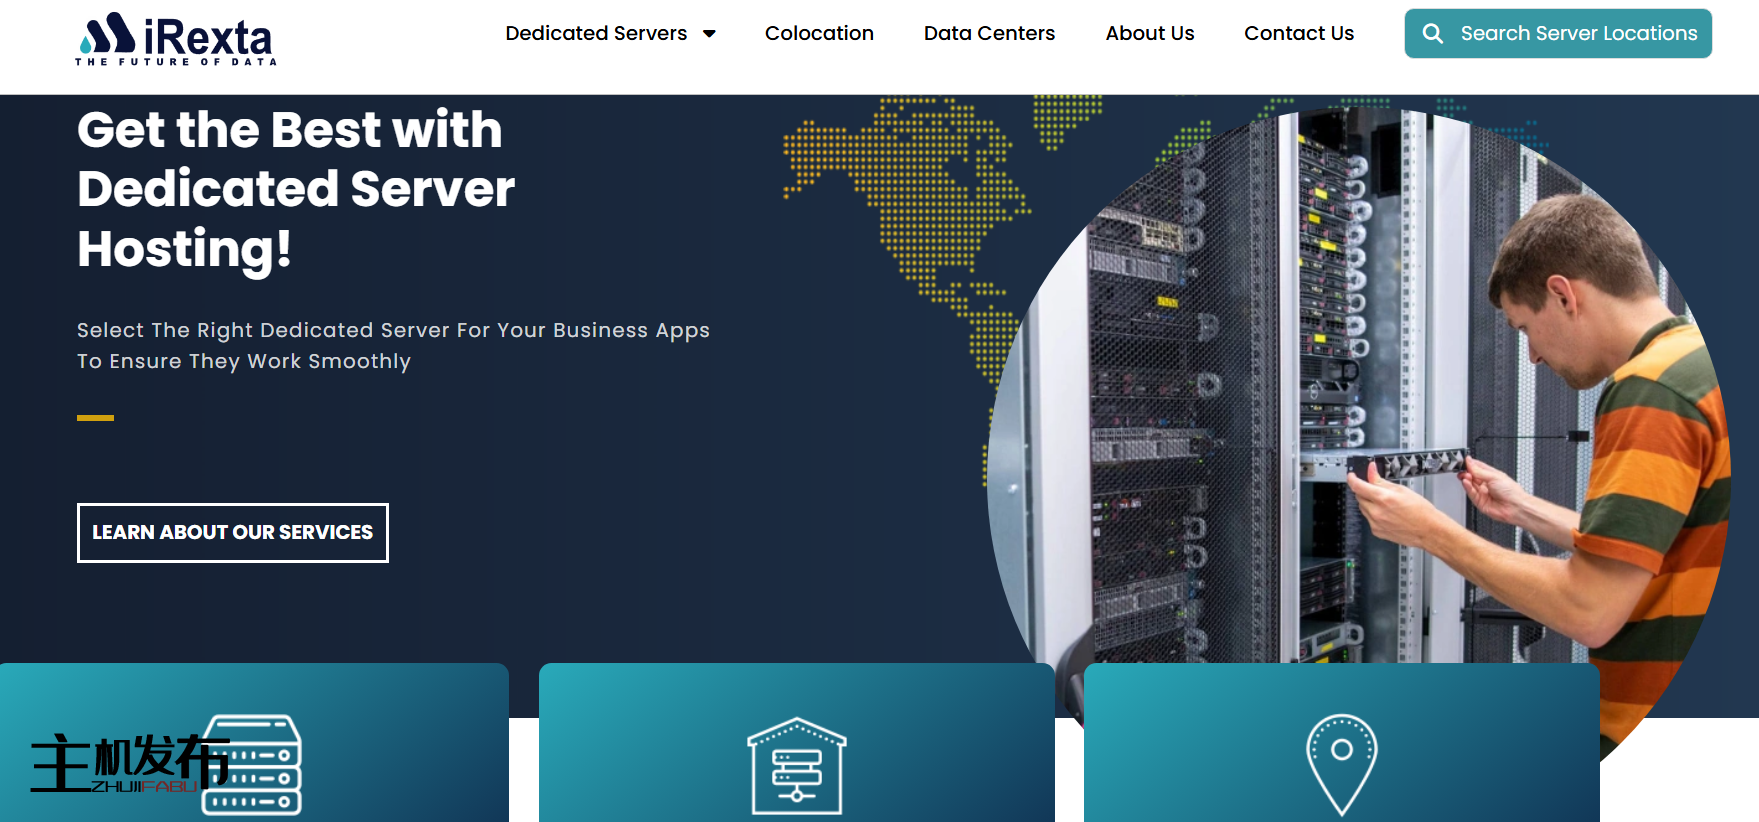Screen dimensions: 1759x822
Task: Click the 'Select The Right Dedicated Server' subtitle
Action: [x=393, y=345]
